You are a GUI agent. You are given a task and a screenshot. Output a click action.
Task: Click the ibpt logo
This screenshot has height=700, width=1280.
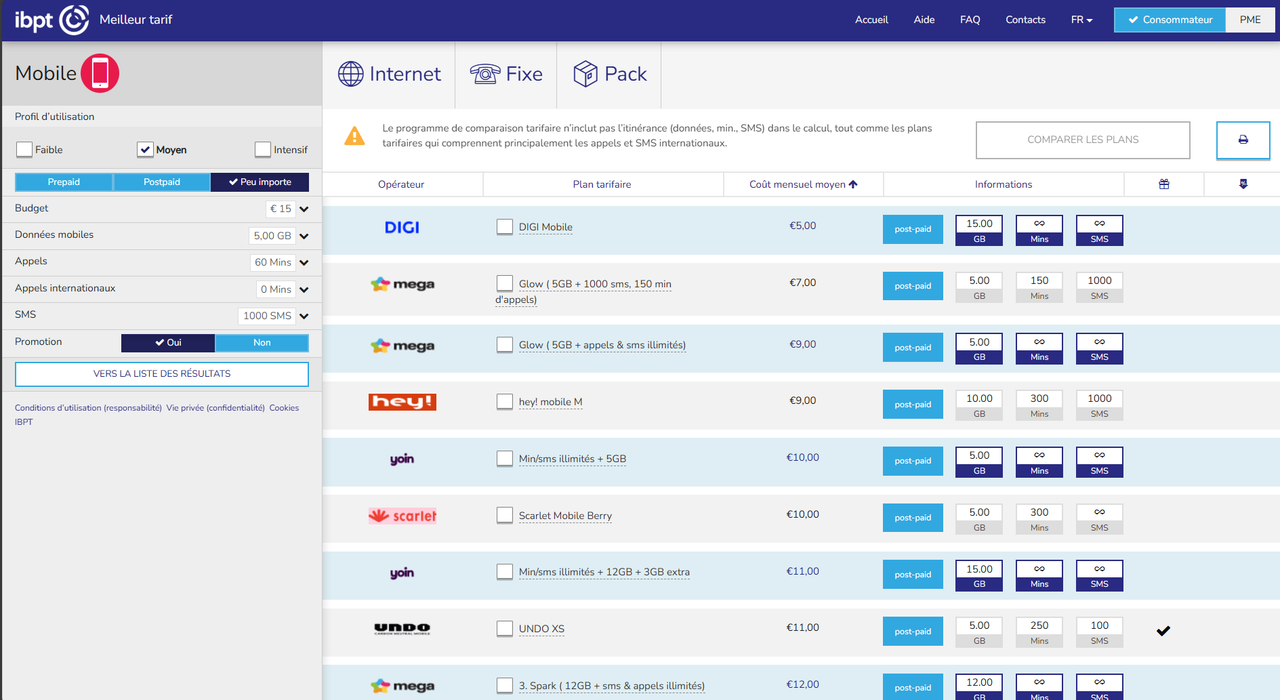pos(52,20)
